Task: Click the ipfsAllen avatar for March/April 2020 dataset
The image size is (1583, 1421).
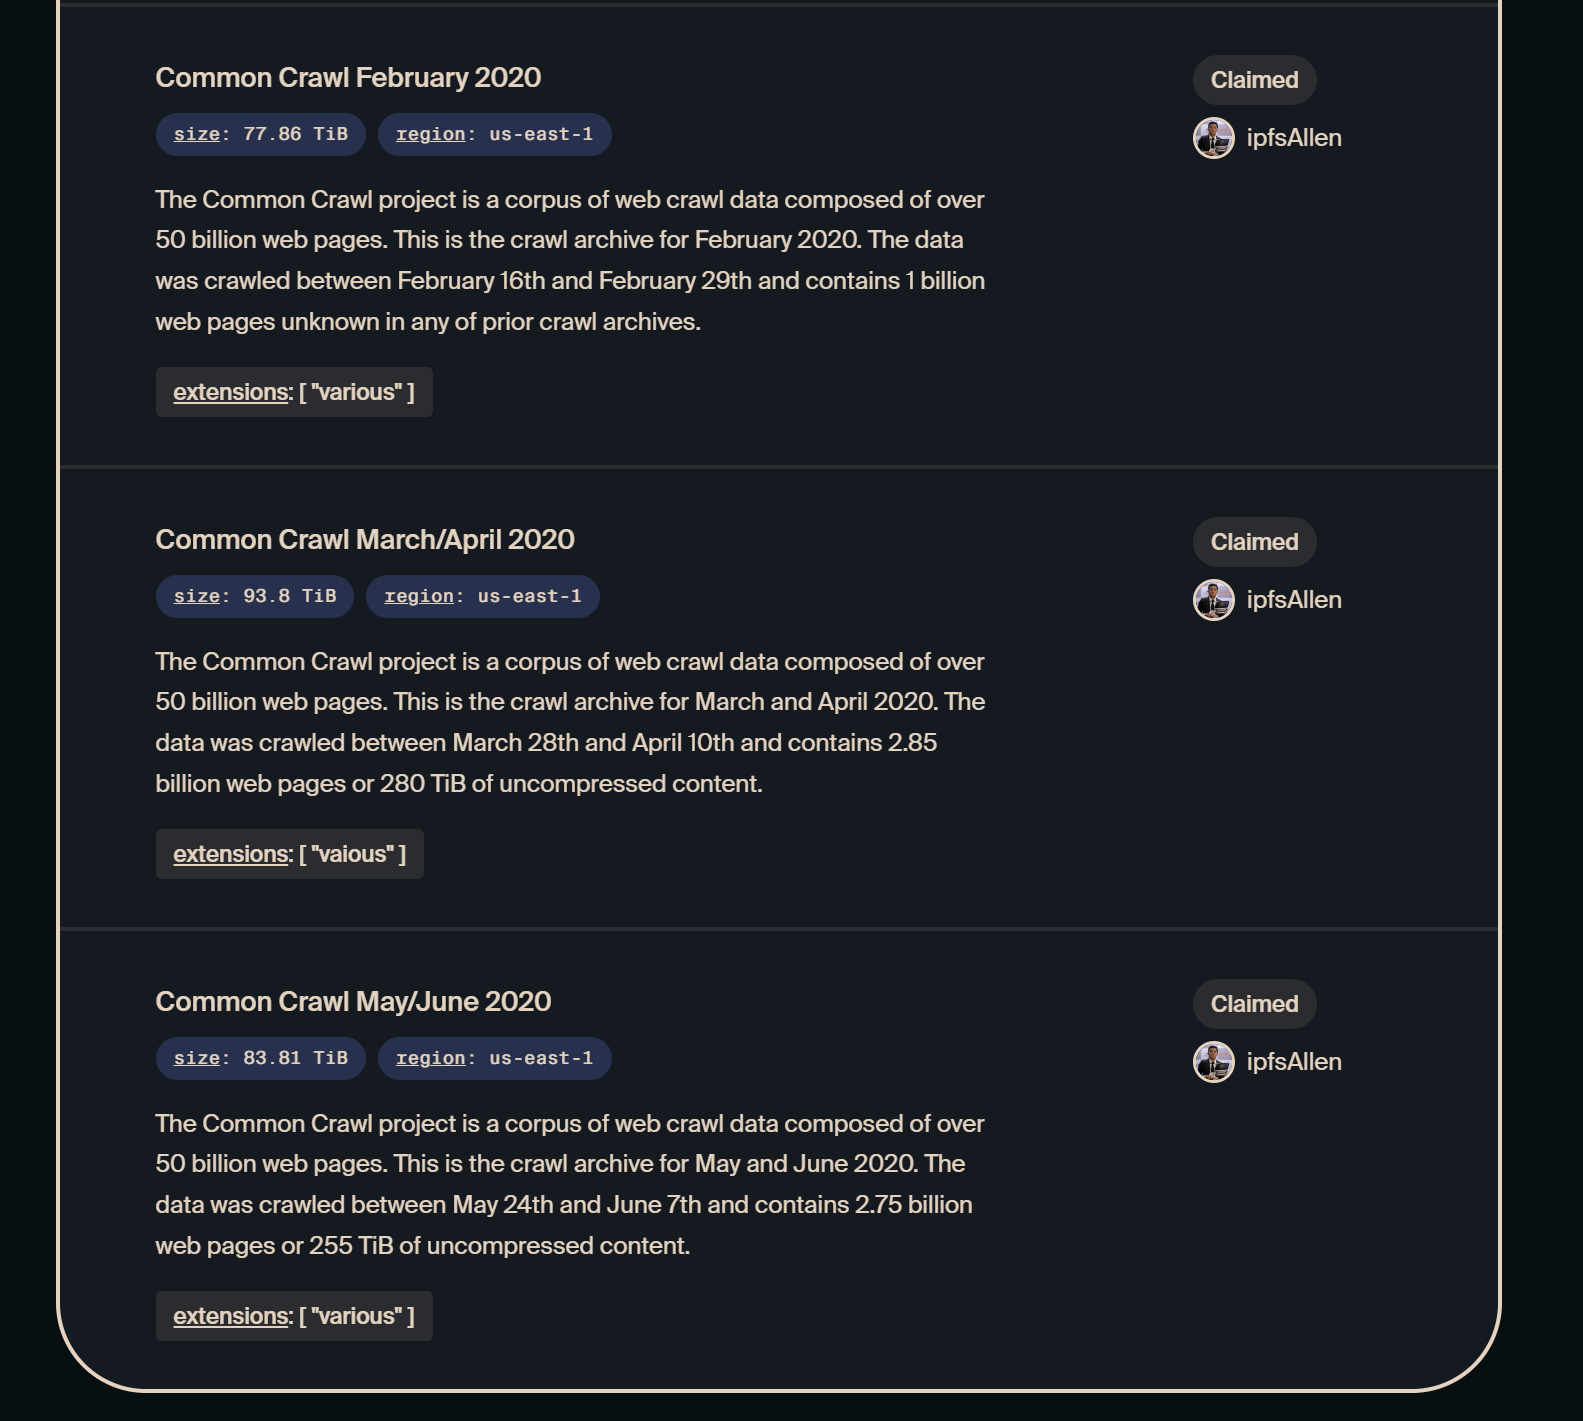Action: (x=1212, y=599)
